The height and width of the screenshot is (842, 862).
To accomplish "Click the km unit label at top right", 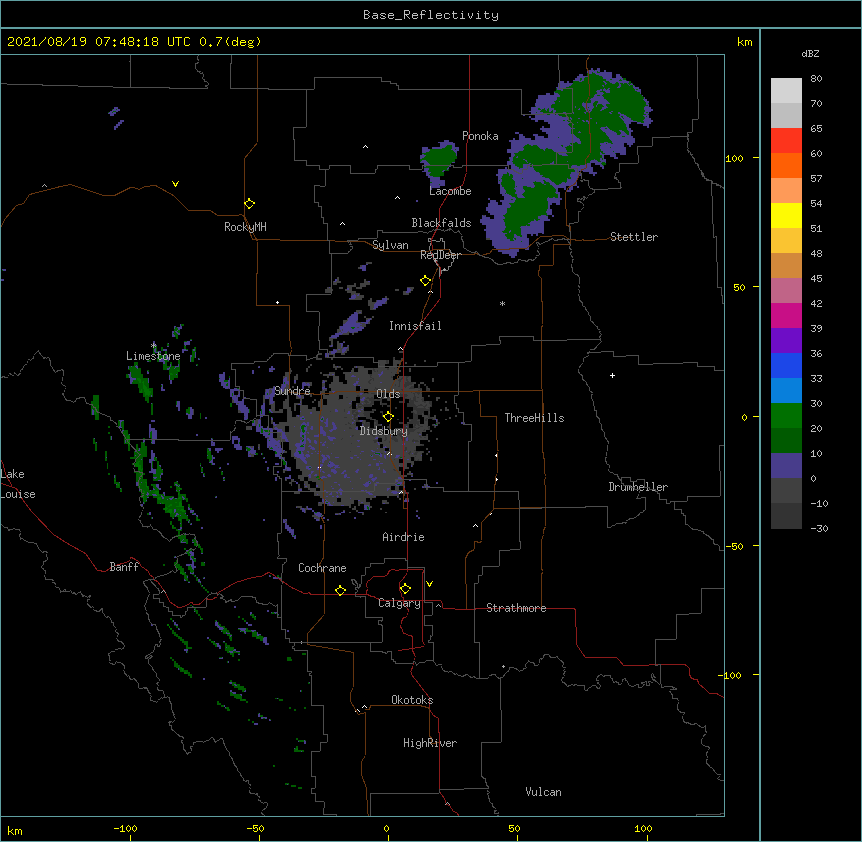I will [x=744, y=42].
